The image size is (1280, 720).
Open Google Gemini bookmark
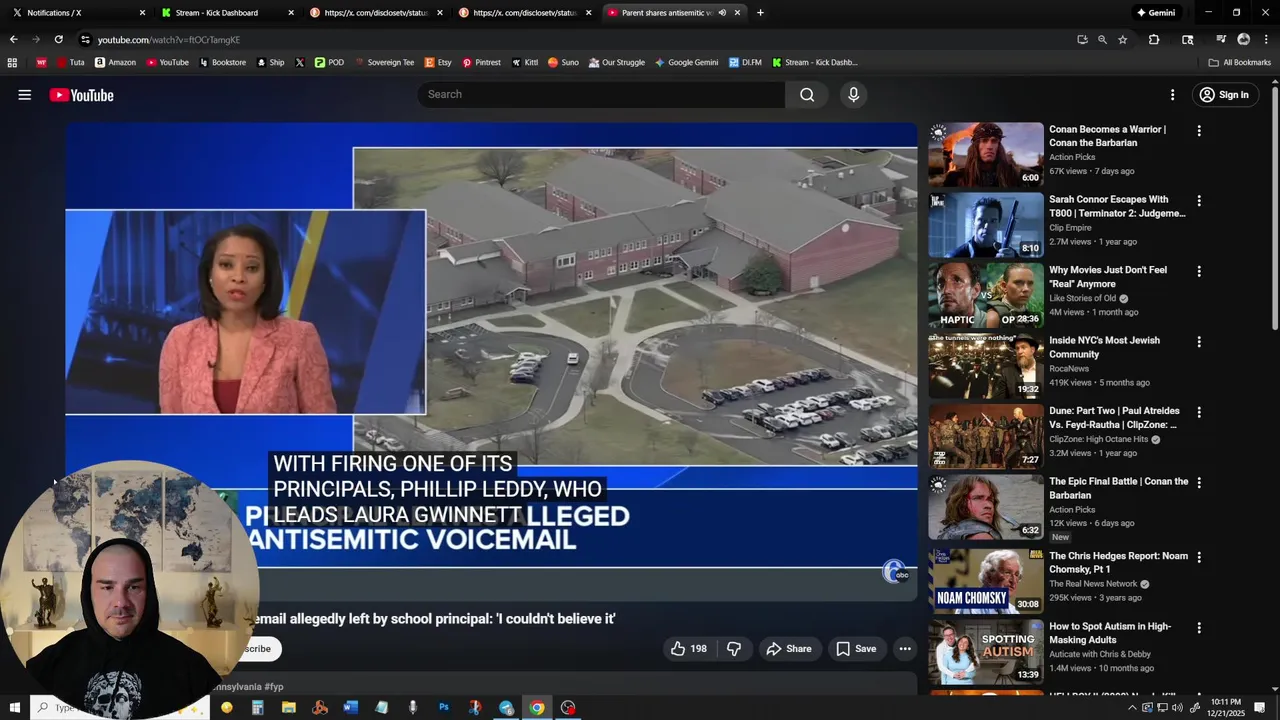(686, 62)
